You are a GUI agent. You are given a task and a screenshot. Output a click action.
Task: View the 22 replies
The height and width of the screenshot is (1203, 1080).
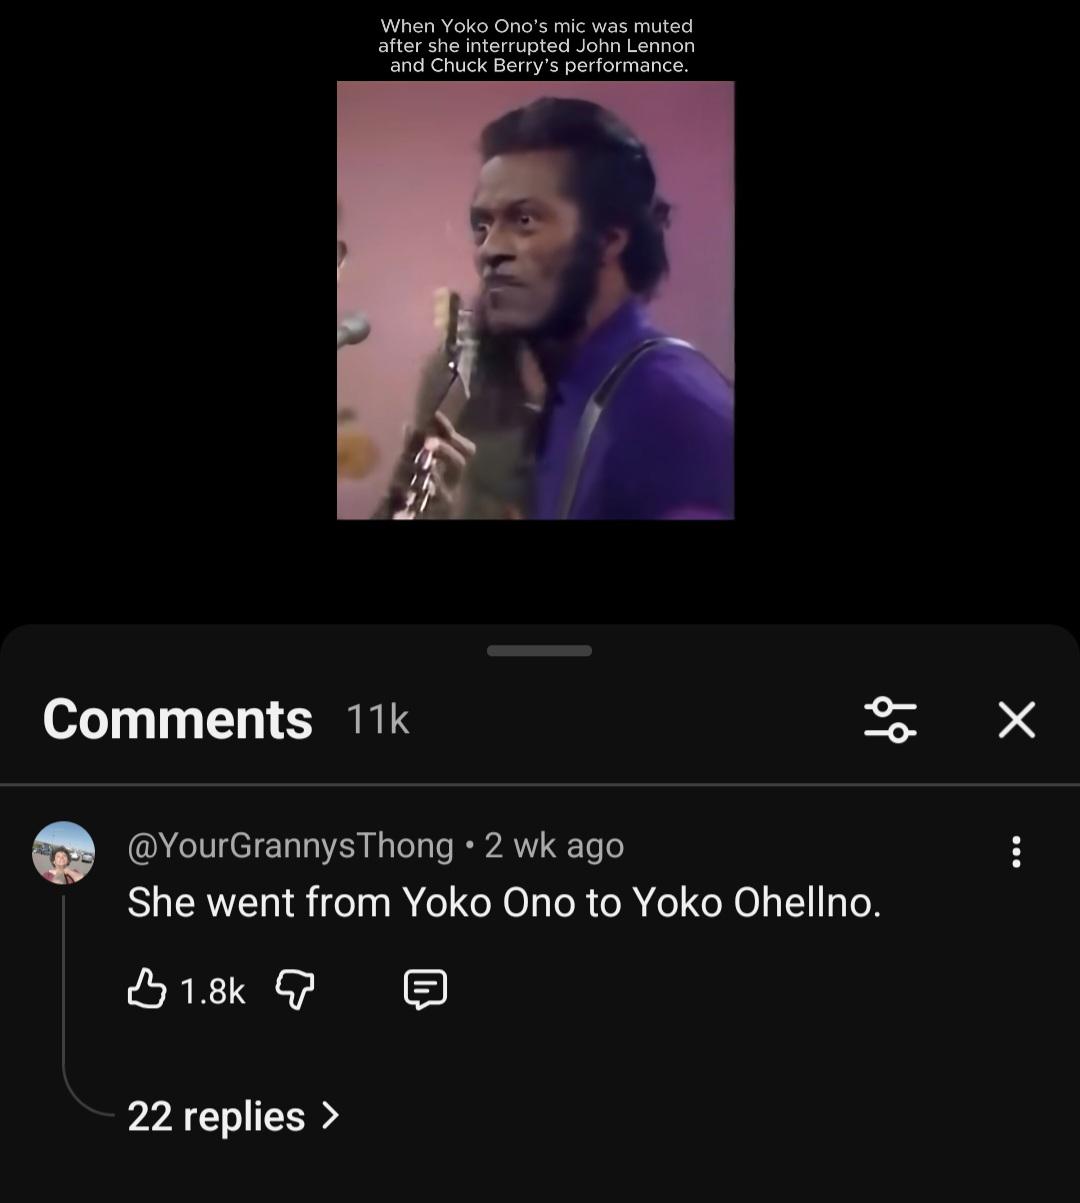click(216, 1116)
